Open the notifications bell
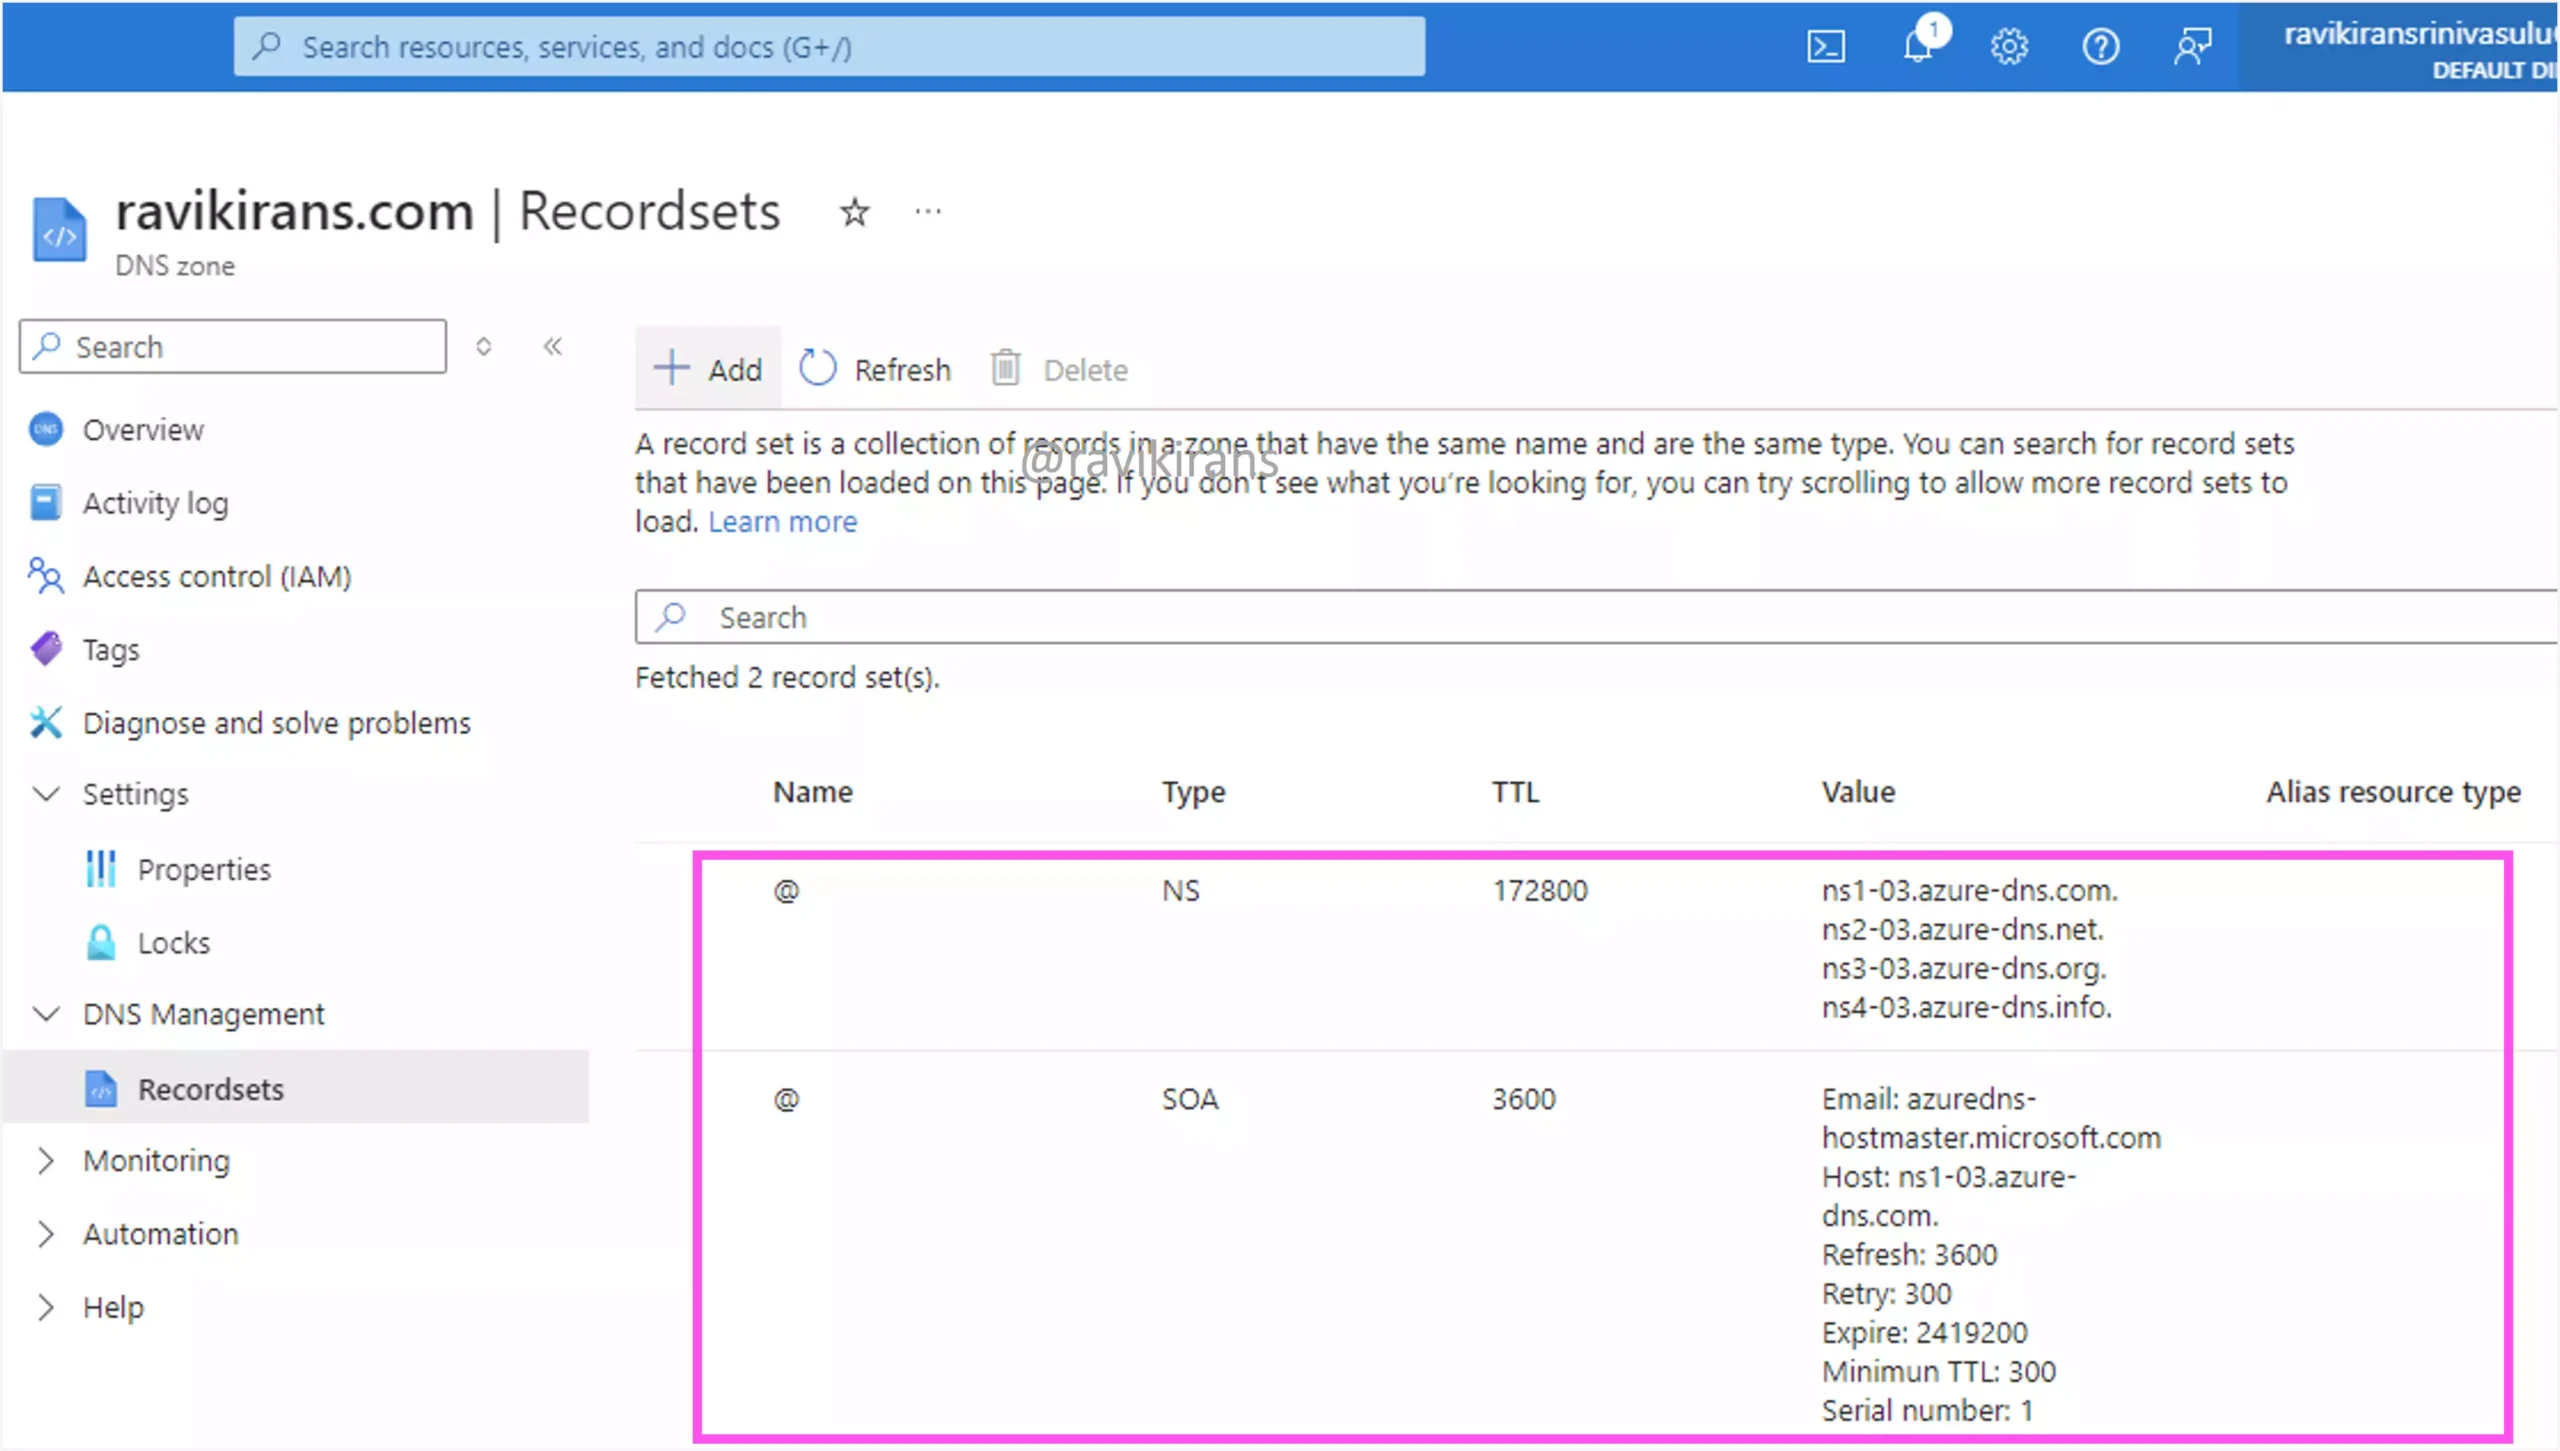This screenshot has height=1451, width=2560. [x=1919, y=46]
